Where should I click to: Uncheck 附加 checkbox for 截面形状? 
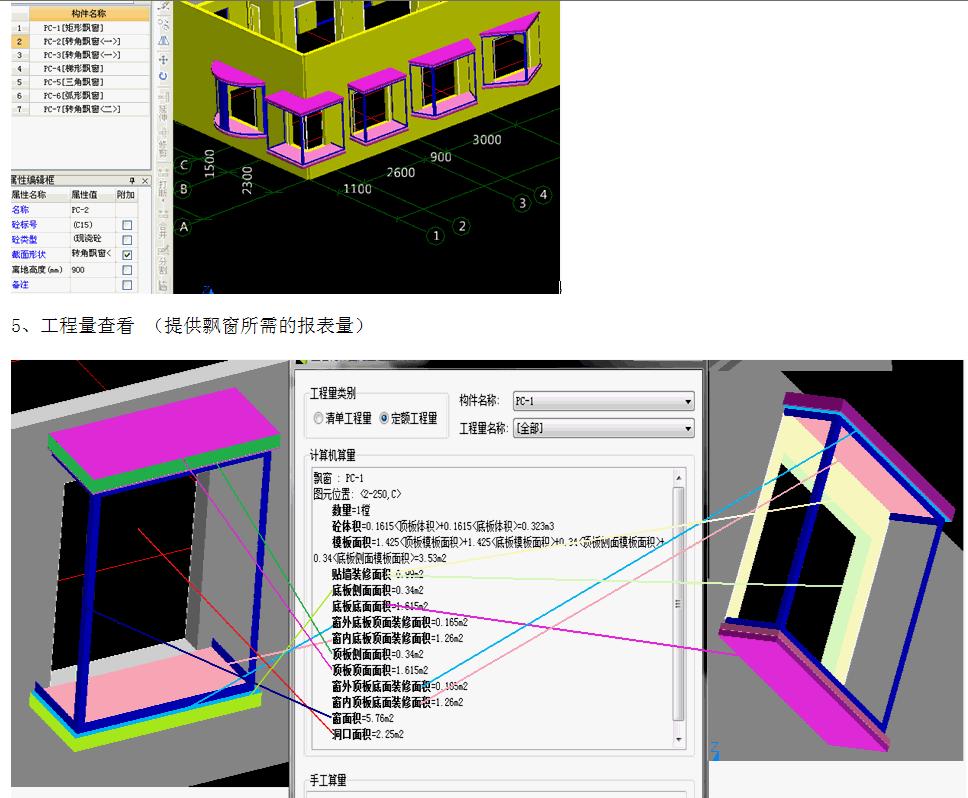click(x=127, y=255)
